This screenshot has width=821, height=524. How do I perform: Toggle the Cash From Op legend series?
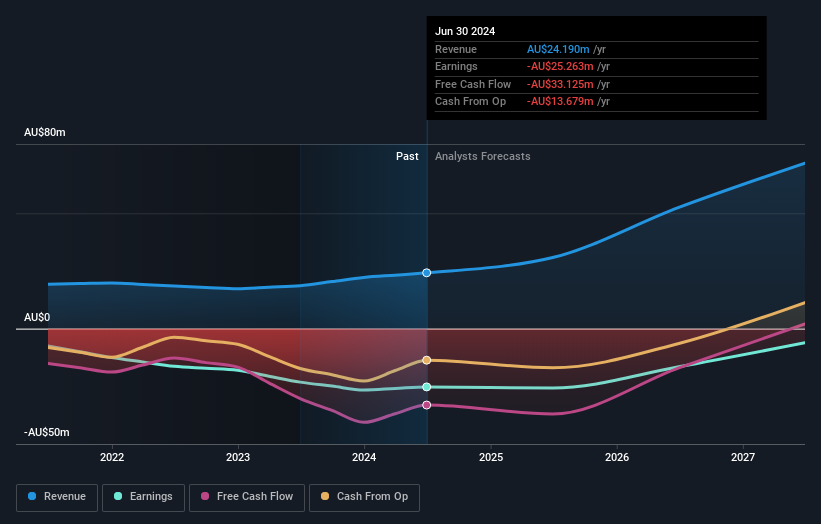coord(364,497)
